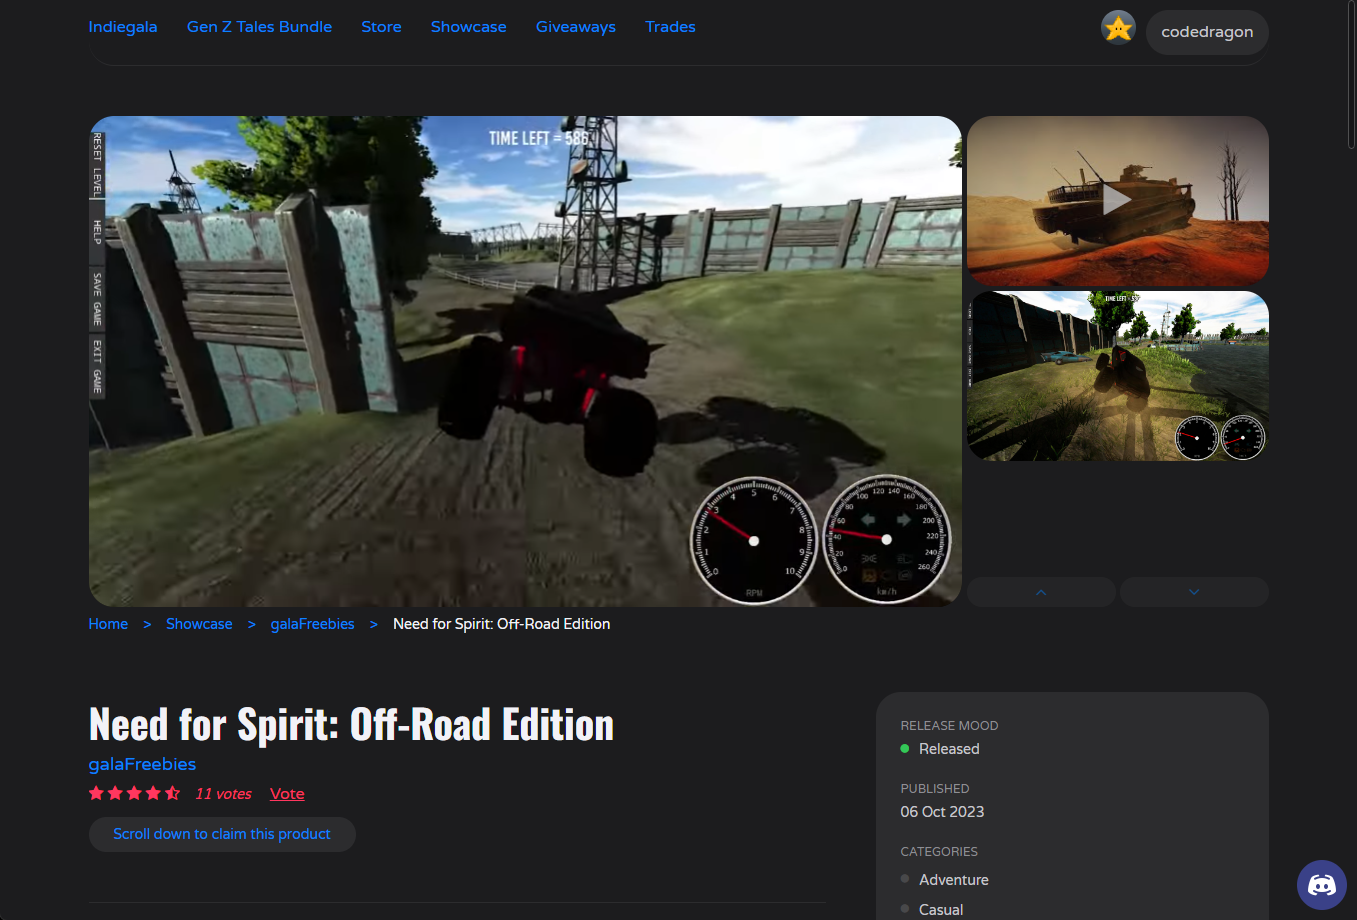Go to Showcase breadcrumb
The width and height of the screenshot is (1357, 920).
[x=199, y=624]
